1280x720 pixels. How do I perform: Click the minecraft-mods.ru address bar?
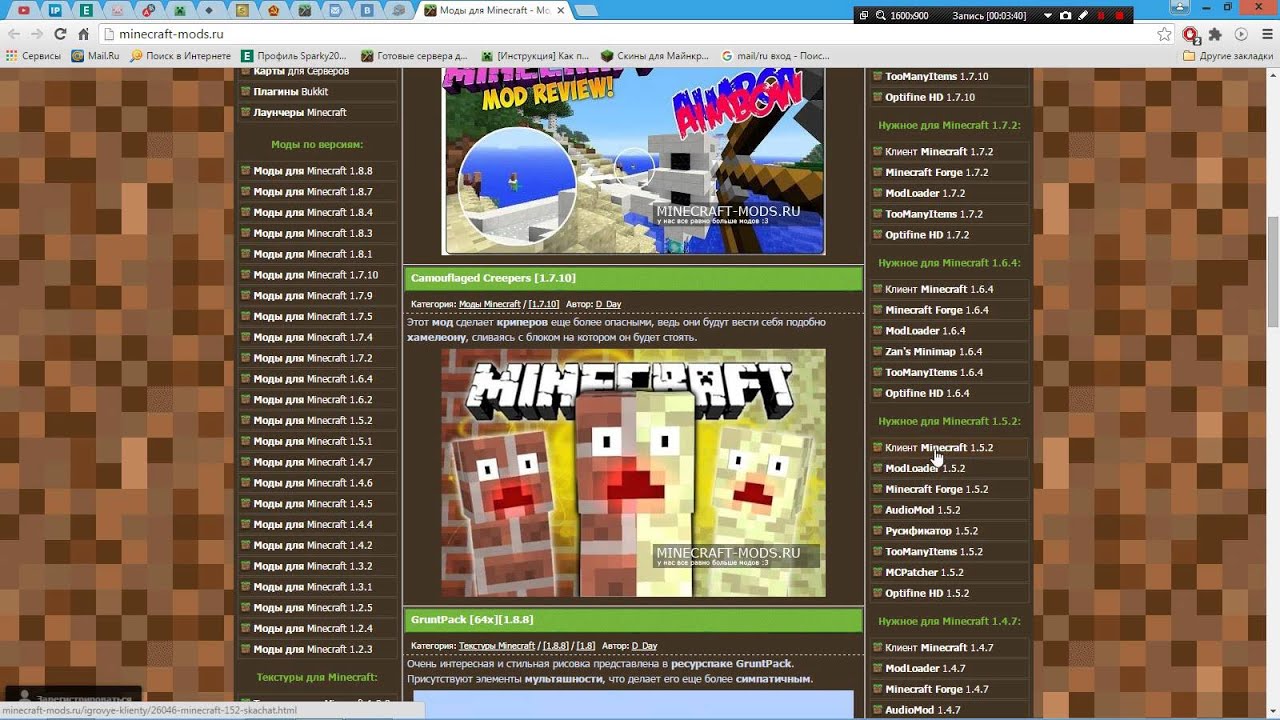tap(630, 34)
